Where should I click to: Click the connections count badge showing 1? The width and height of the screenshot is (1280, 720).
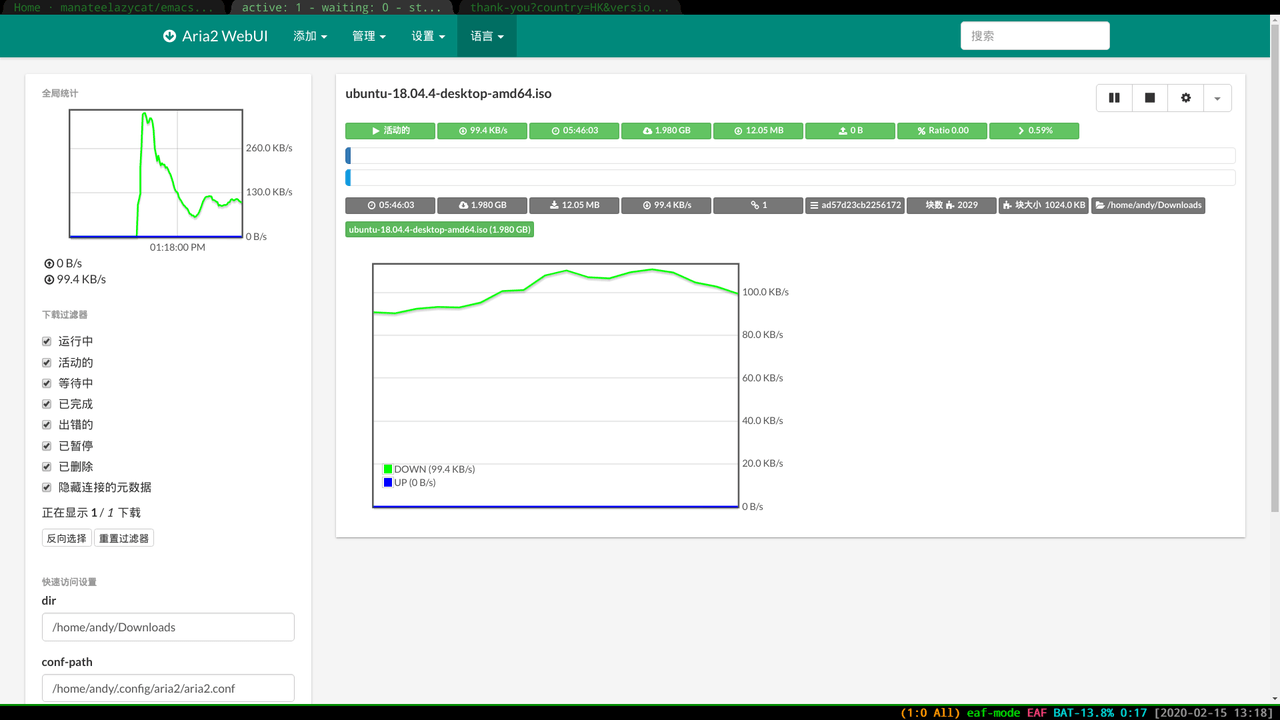[758, 205]
